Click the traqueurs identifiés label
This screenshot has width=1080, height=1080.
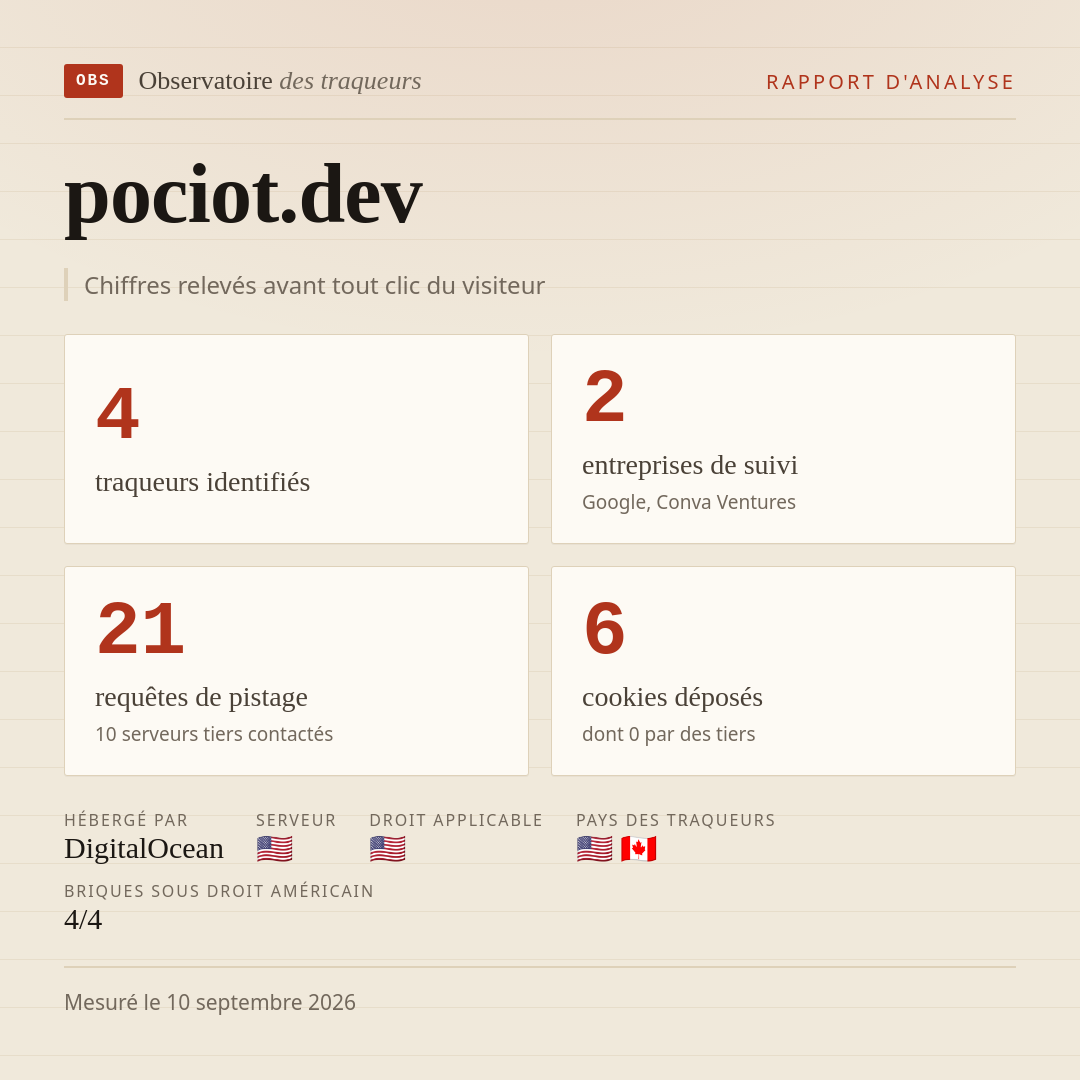coord(202,482)
